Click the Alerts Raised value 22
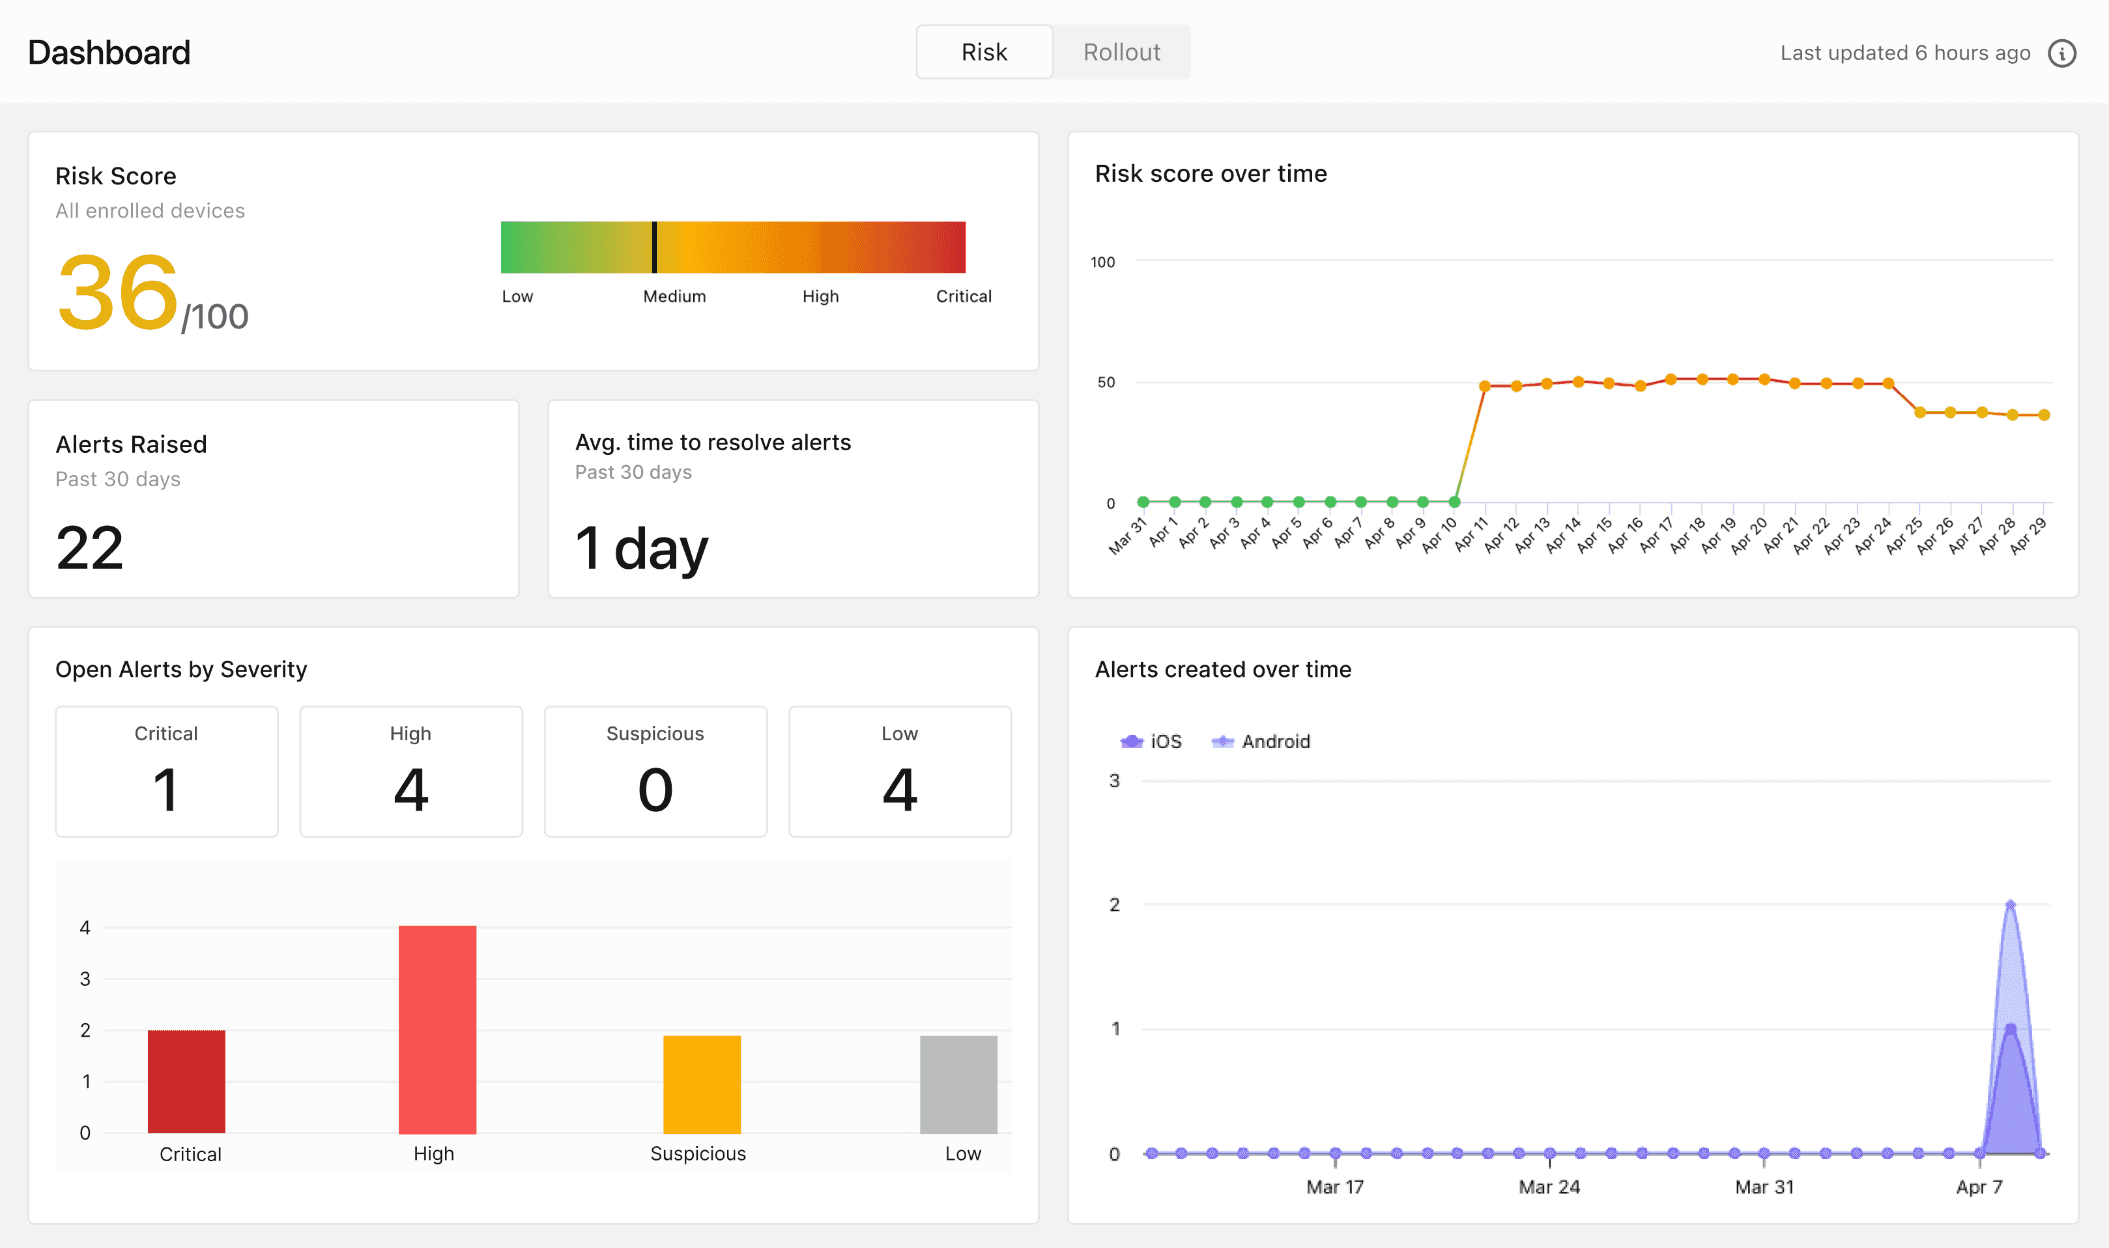Image resolution: width=2109 pixels, height=1248 pixels. coord(90,548)
